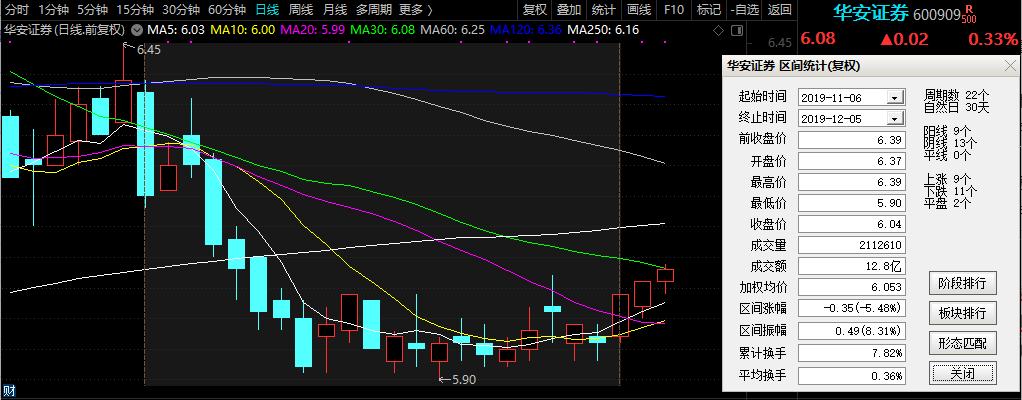The width and height of the screenshot is (1022, 400).
Task: Open the 起始时间 date dropdown arrow
Action: 896,98
